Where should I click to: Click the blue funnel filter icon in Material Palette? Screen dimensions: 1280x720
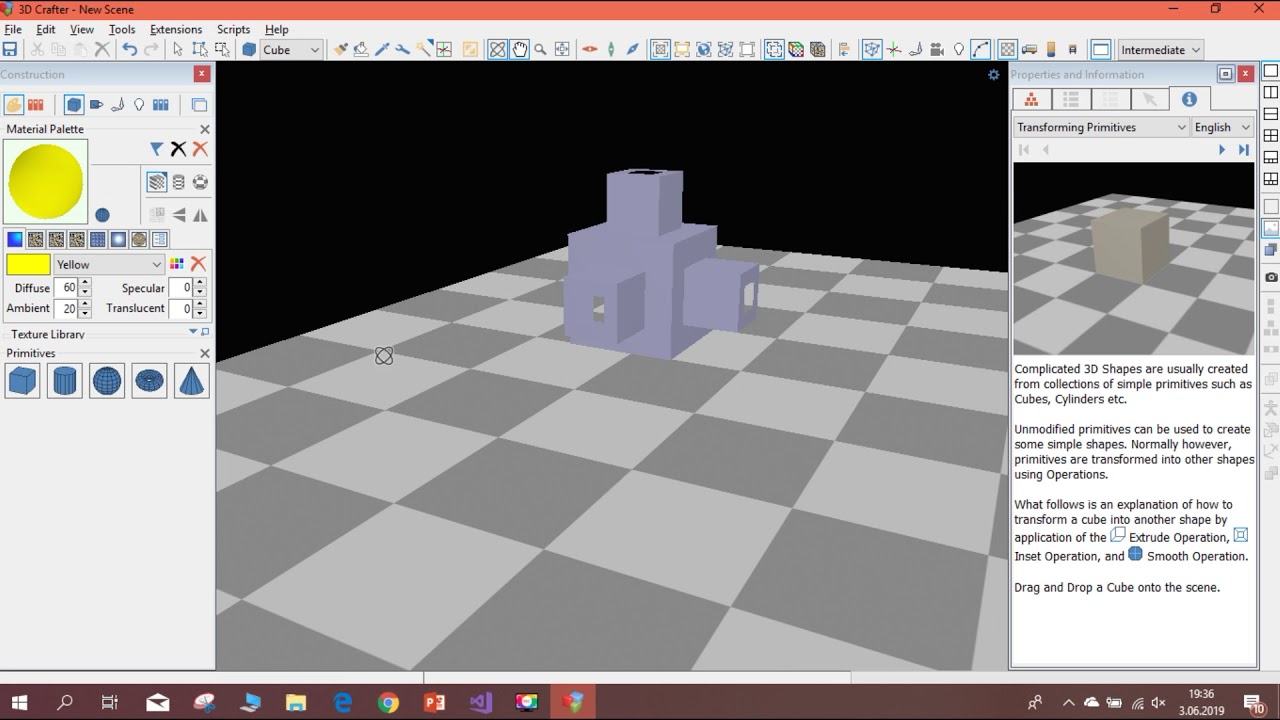157,149
